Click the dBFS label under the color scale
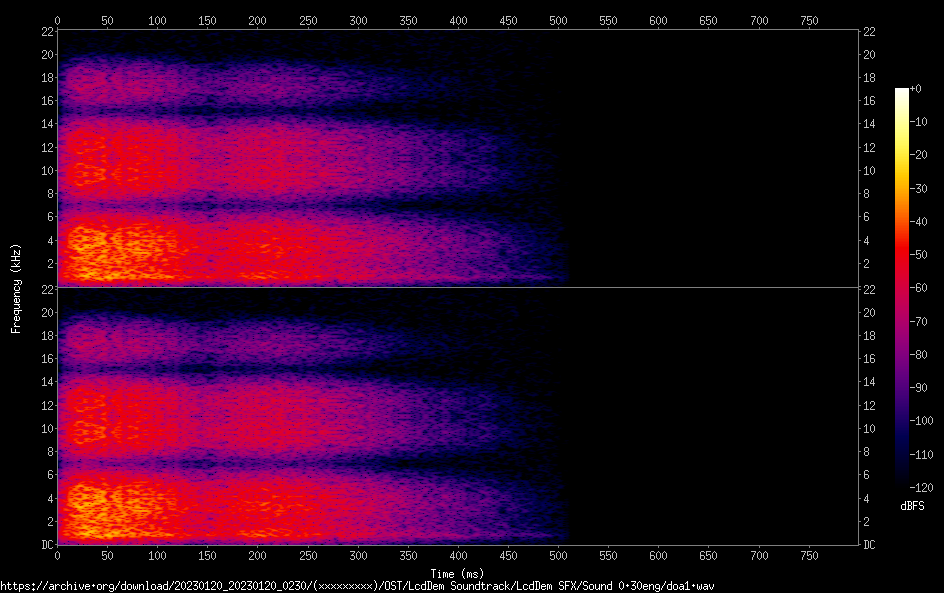Screen dimensions: 944x593 (912, 507)
